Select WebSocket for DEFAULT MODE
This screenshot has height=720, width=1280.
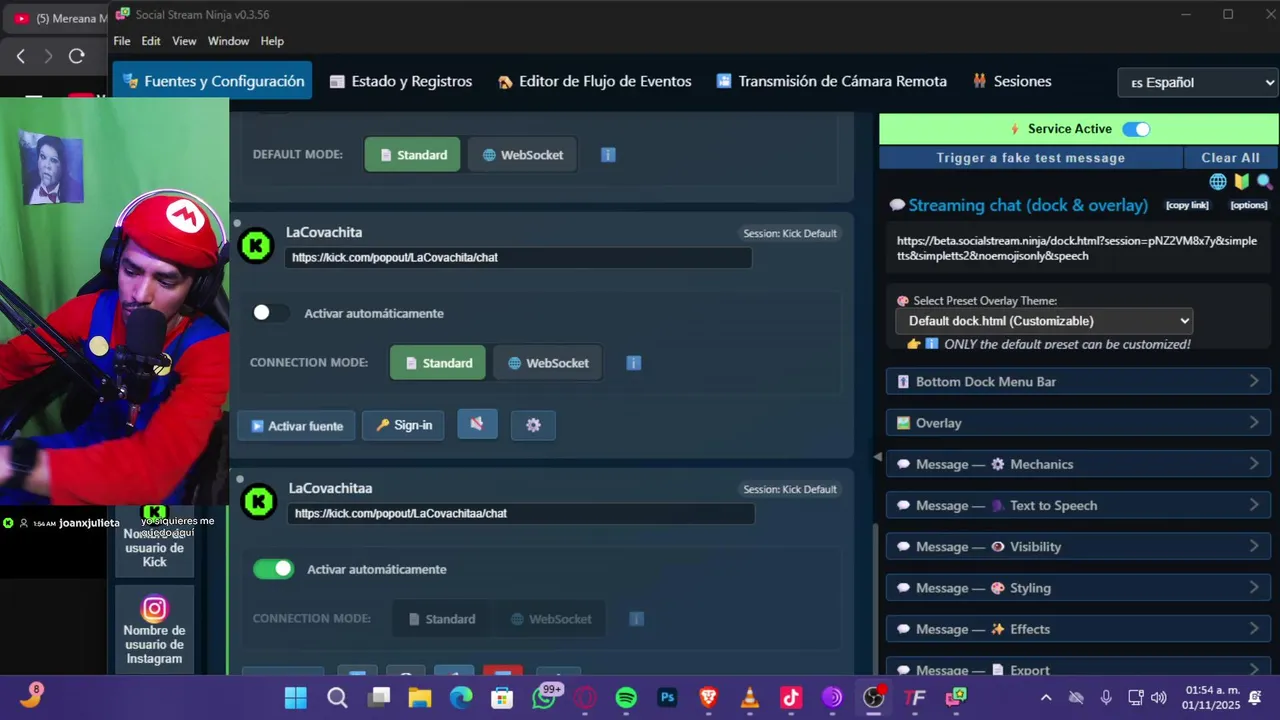(x=521, y=155)
